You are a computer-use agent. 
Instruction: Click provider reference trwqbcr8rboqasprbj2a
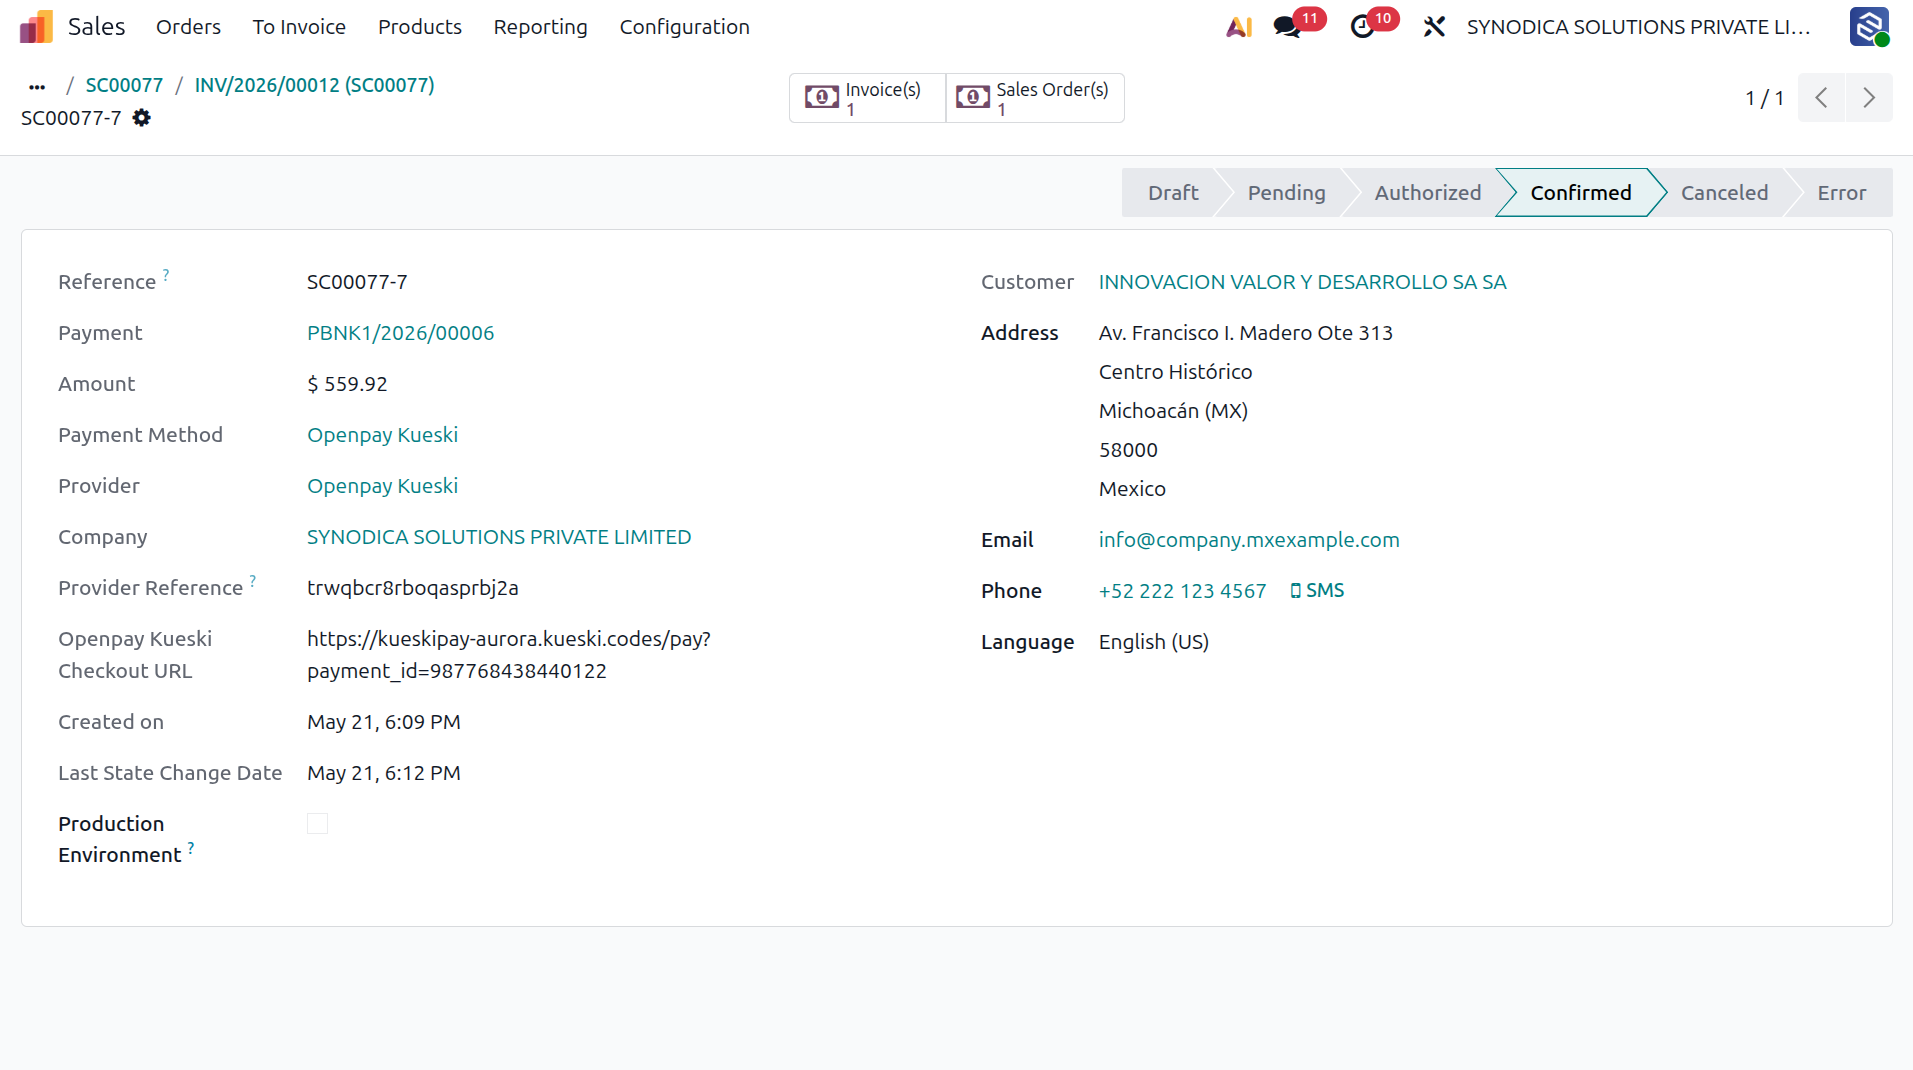point(412,588)
